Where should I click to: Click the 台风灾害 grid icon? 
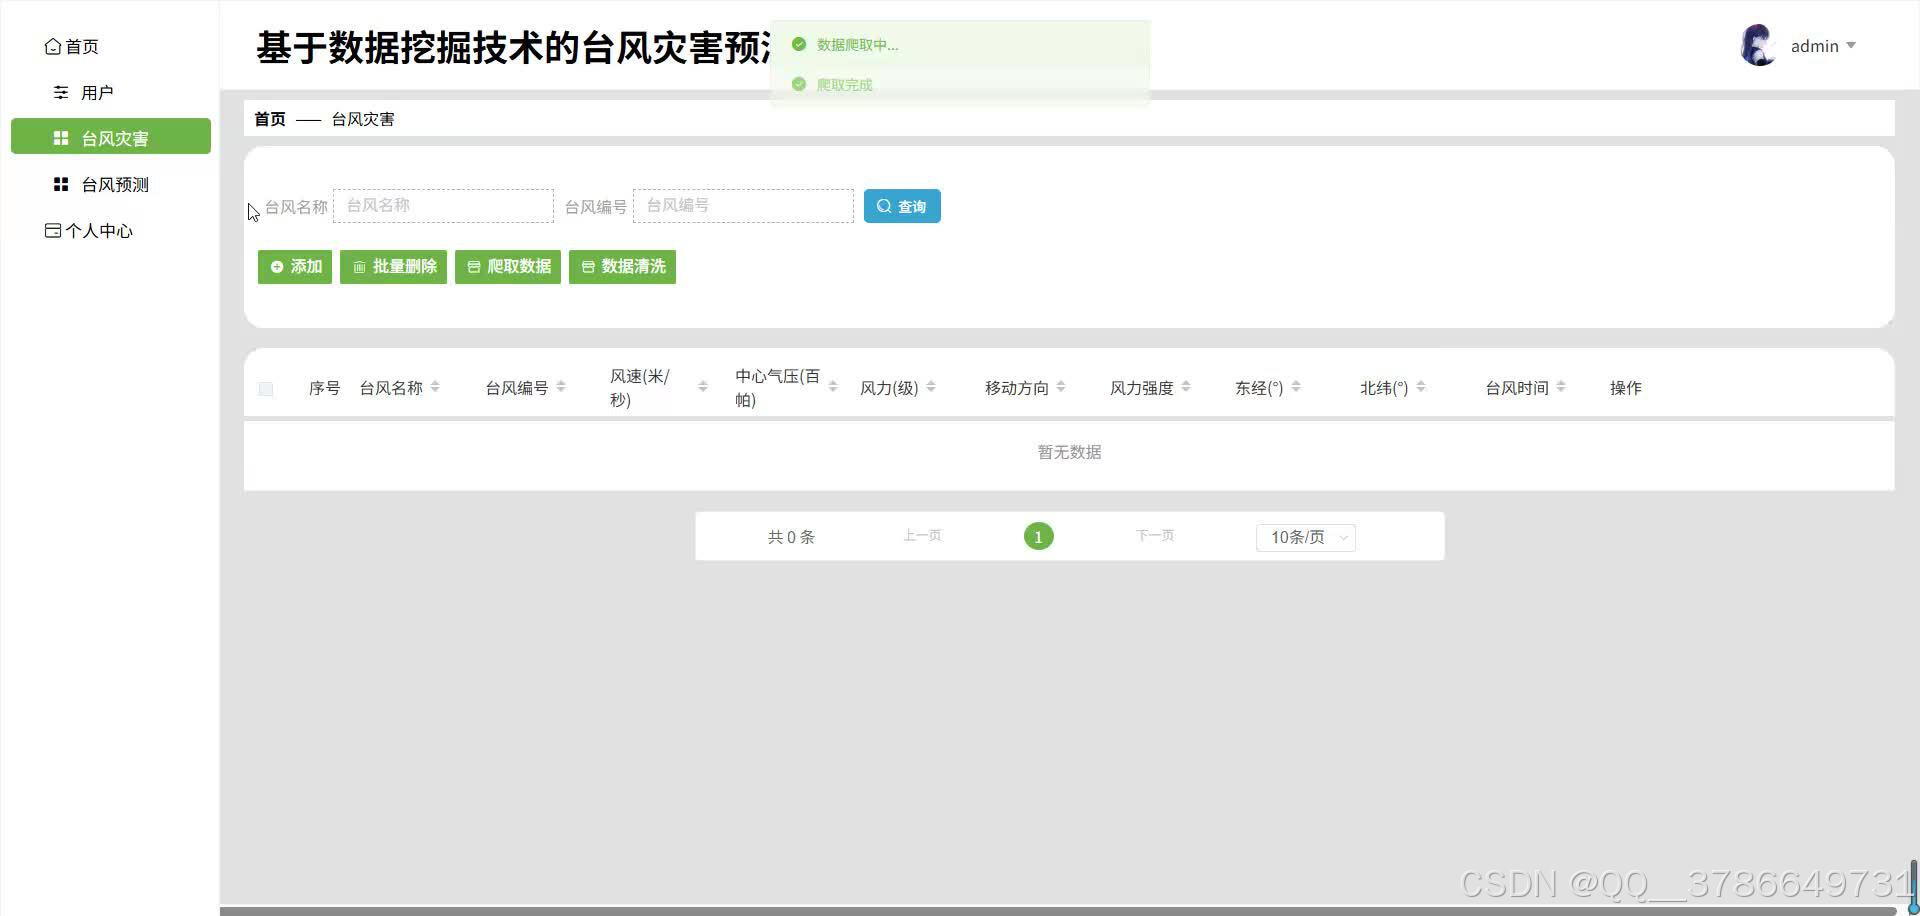pos(60,137)
